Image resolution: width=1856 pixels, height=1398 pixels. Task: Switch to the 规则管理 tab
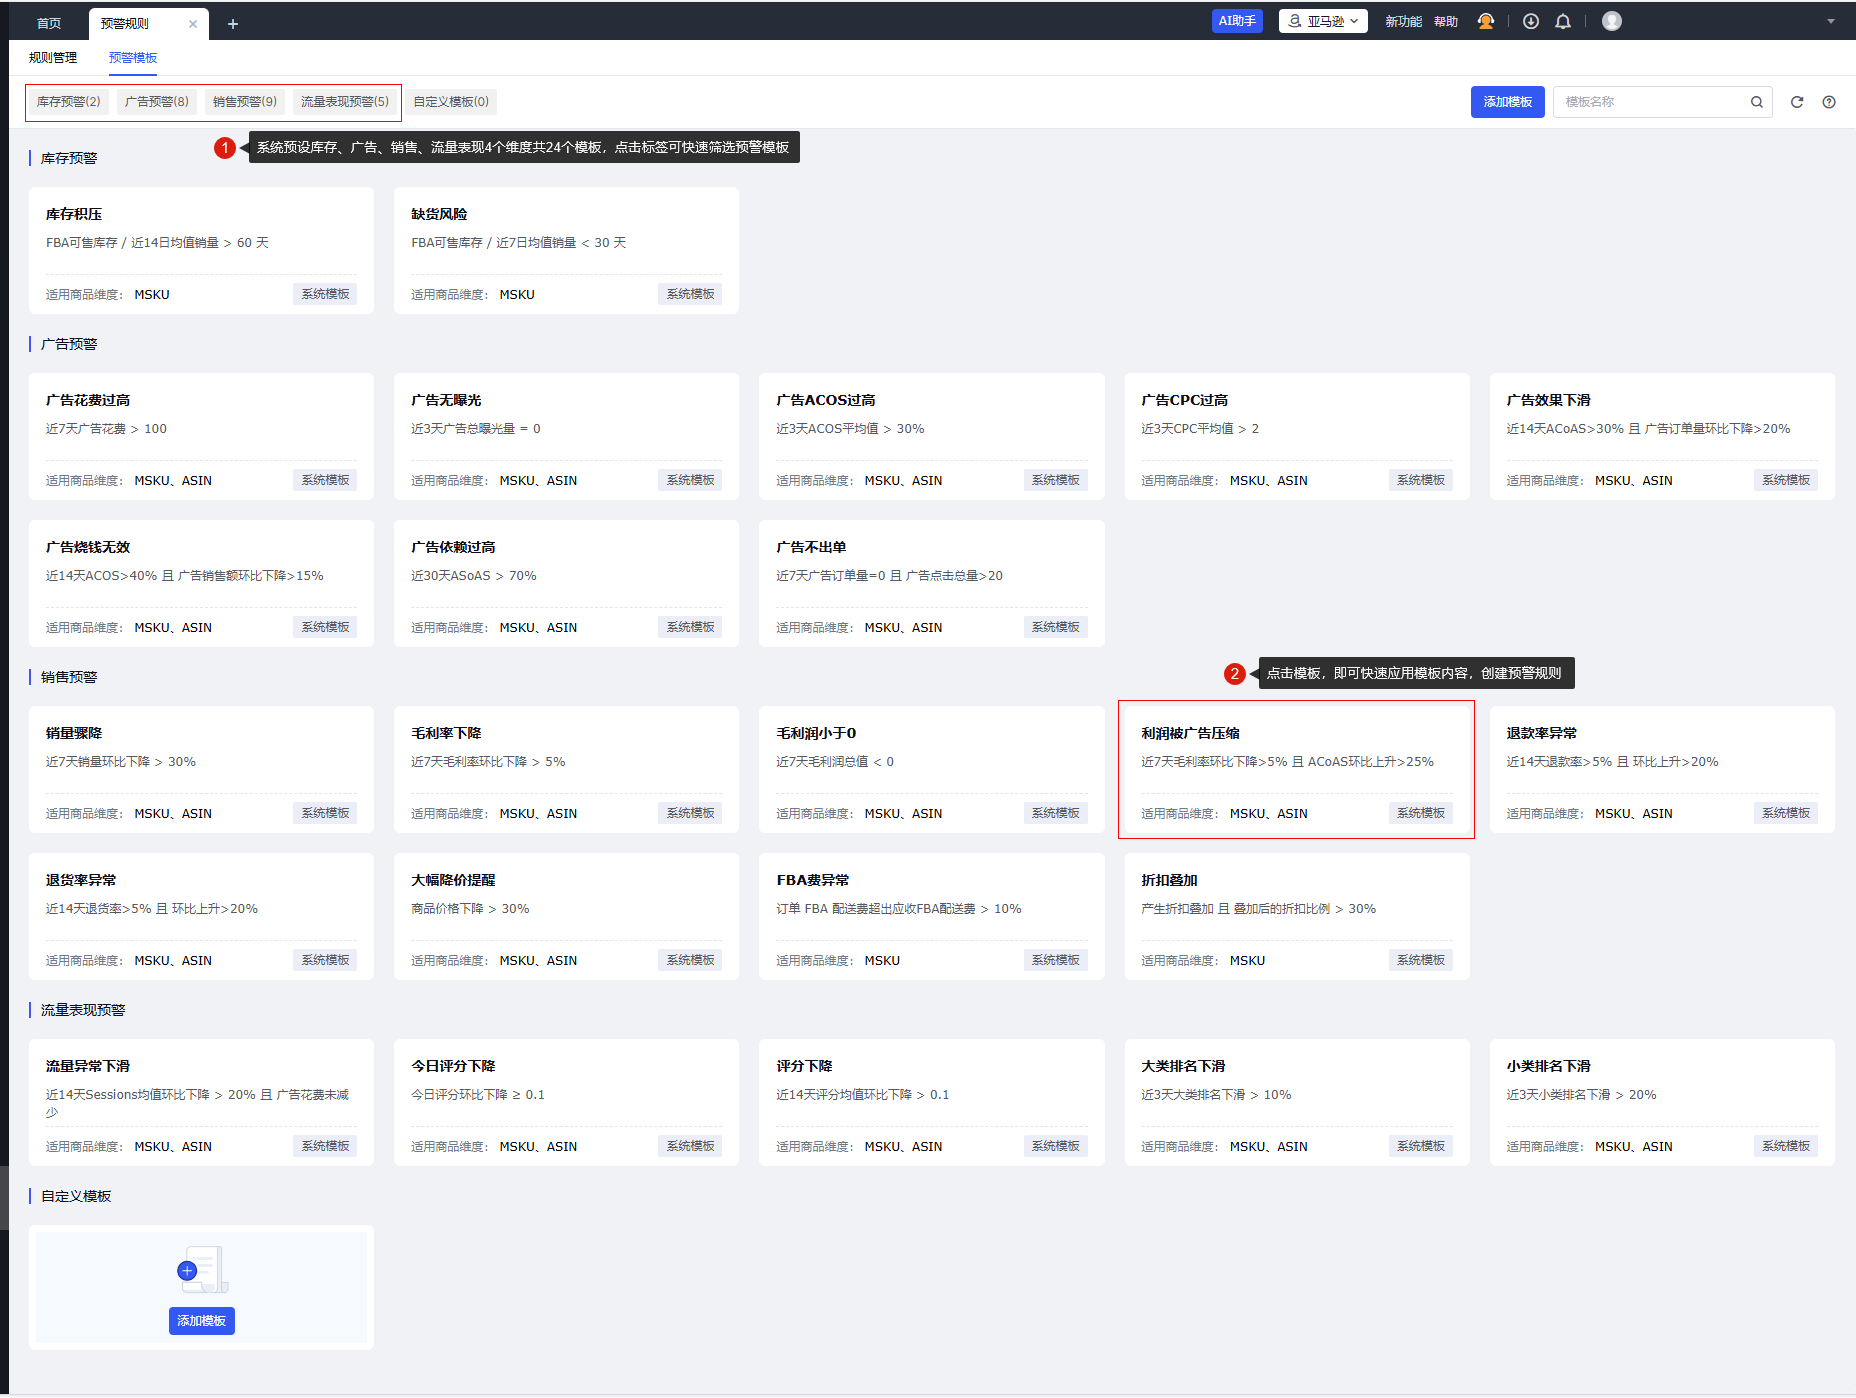[x=53, y=58]
